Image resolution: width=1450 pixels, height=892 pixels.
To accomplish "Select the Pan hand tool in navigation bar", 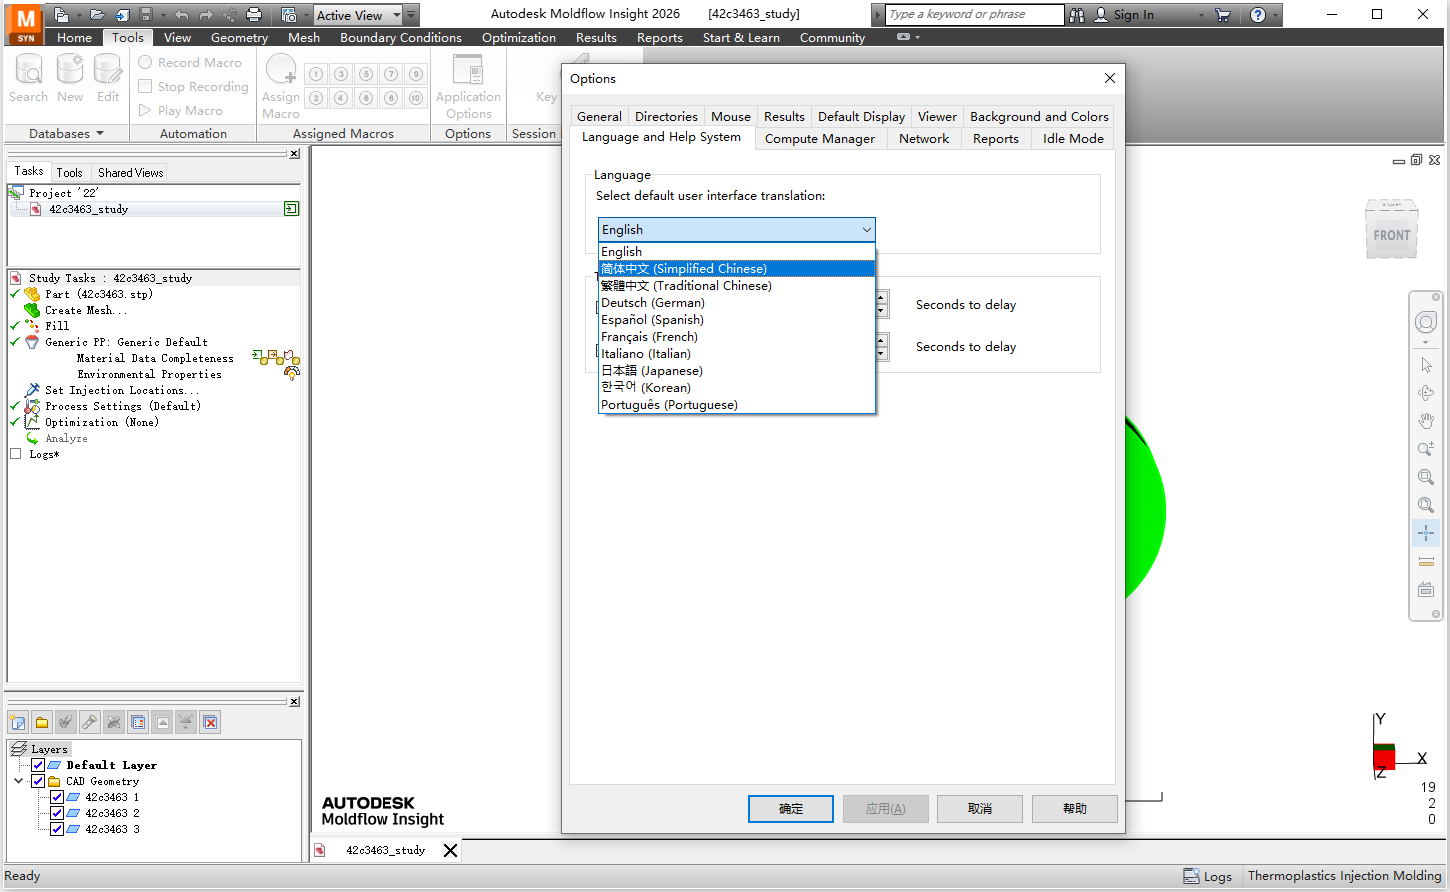I will (1426, 421).
